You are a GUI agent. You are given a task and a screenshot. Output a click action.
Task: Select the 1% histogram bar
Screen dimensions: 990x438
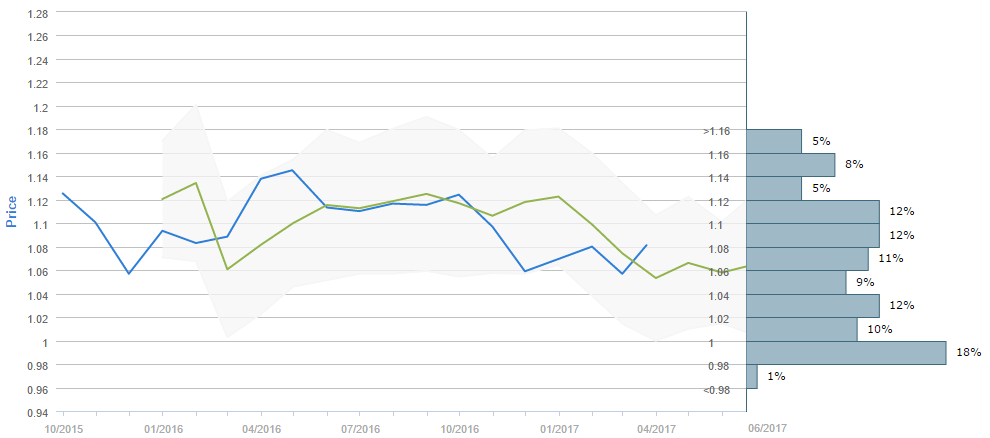point(752,376)
